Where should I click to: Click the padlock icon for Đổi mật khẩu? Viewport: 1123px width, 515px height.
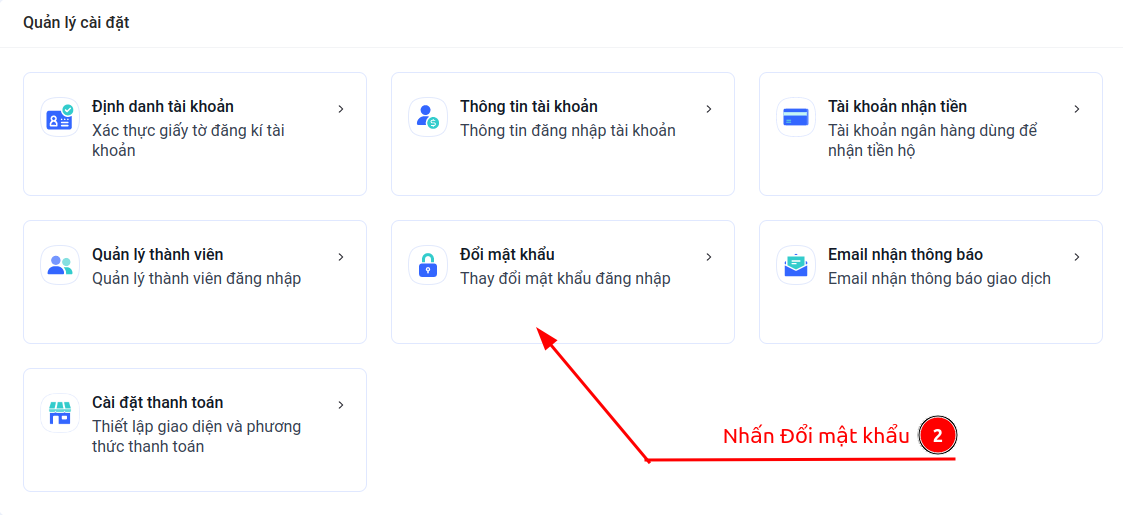(x=428, y=265)
